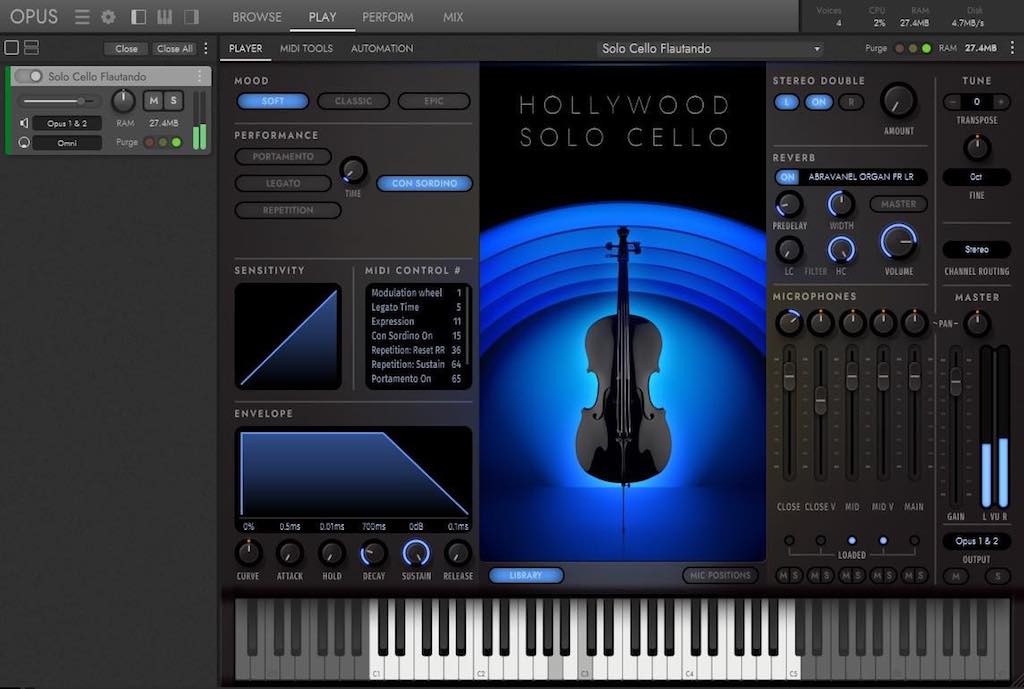Turn off the Reverb ON switch
Viewport: 1024px width, 689px height.
click(x=788, y=177)
